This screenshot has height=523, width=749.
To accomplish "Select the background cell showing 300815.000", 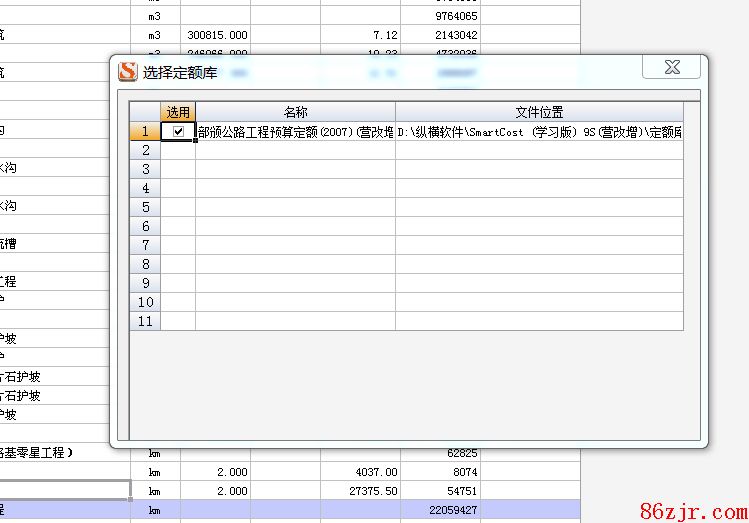I will pyautogui.click(x=215, y=35).
